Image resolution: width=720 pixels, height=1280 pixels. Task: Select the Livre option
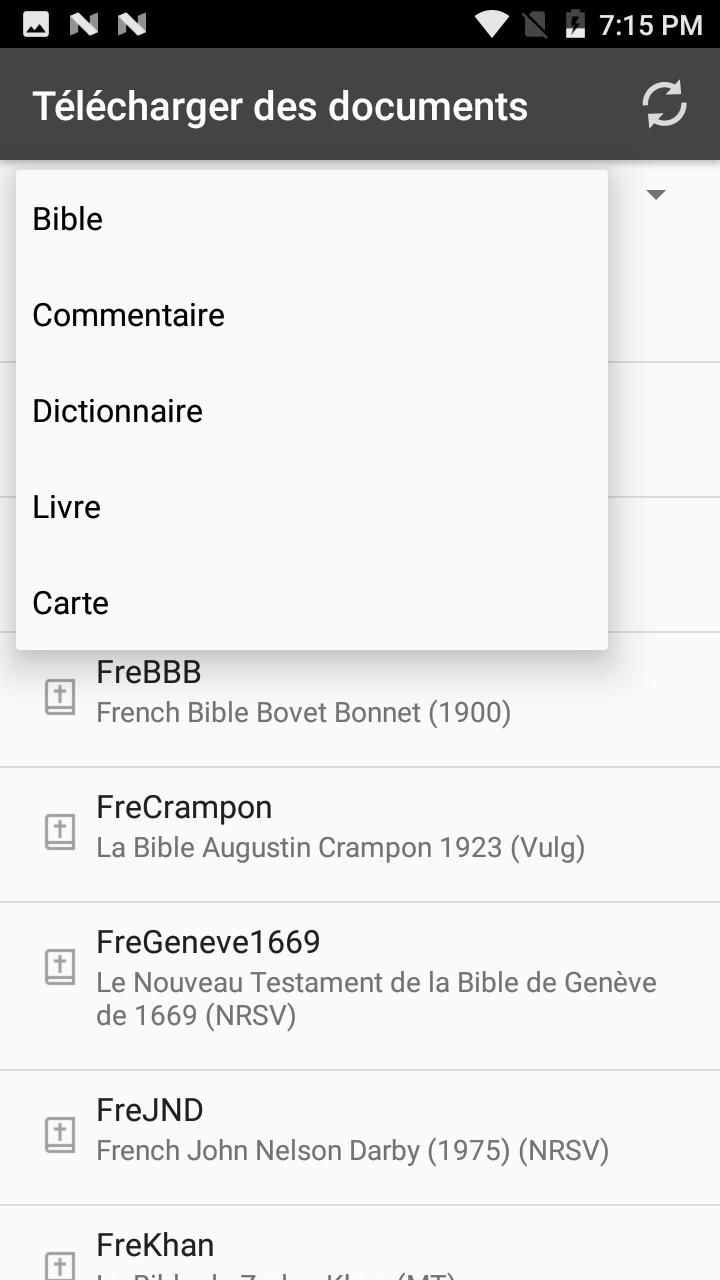(312, 507)
